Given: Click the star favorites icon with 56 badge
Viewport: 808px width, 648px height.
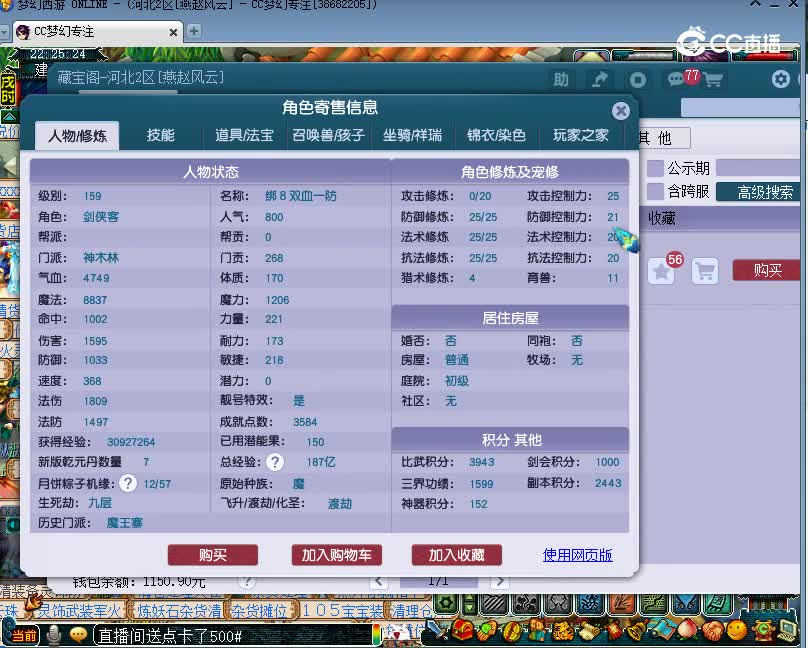Looking at the screenshot, I should [x=662, y=271].
